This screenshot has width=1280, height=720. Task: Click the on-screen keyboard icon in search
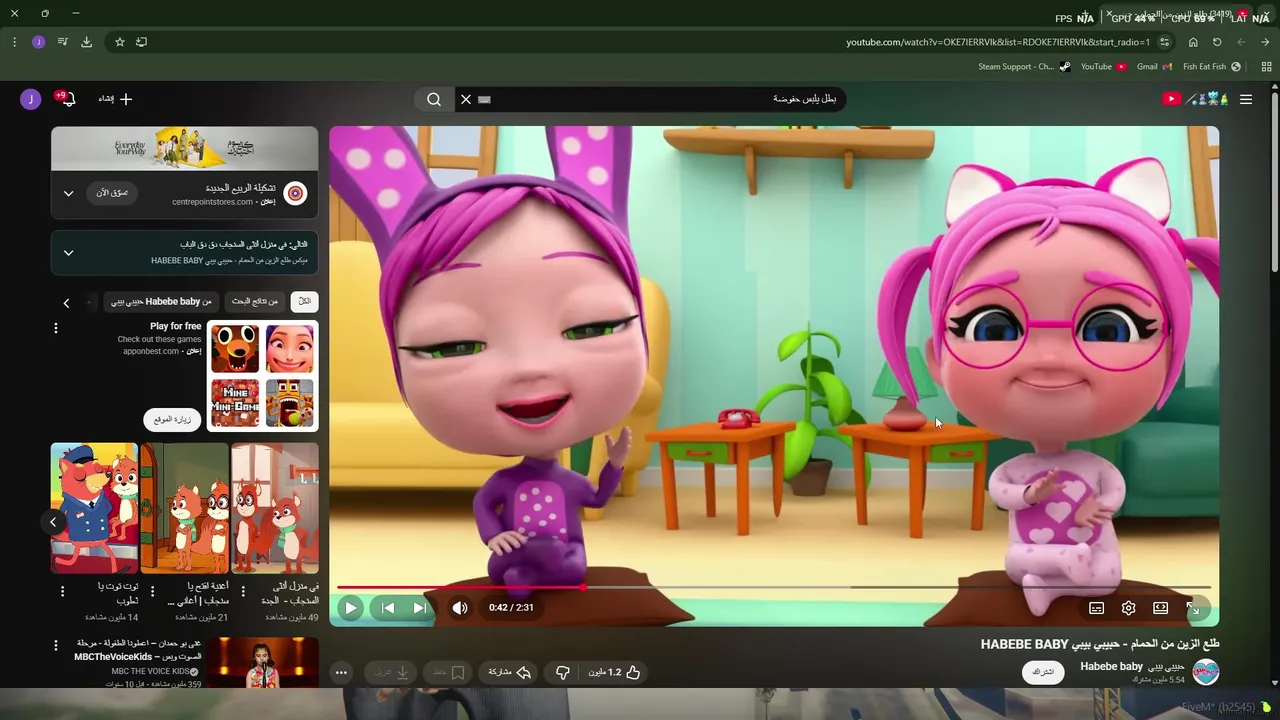(x=485, y=100)
